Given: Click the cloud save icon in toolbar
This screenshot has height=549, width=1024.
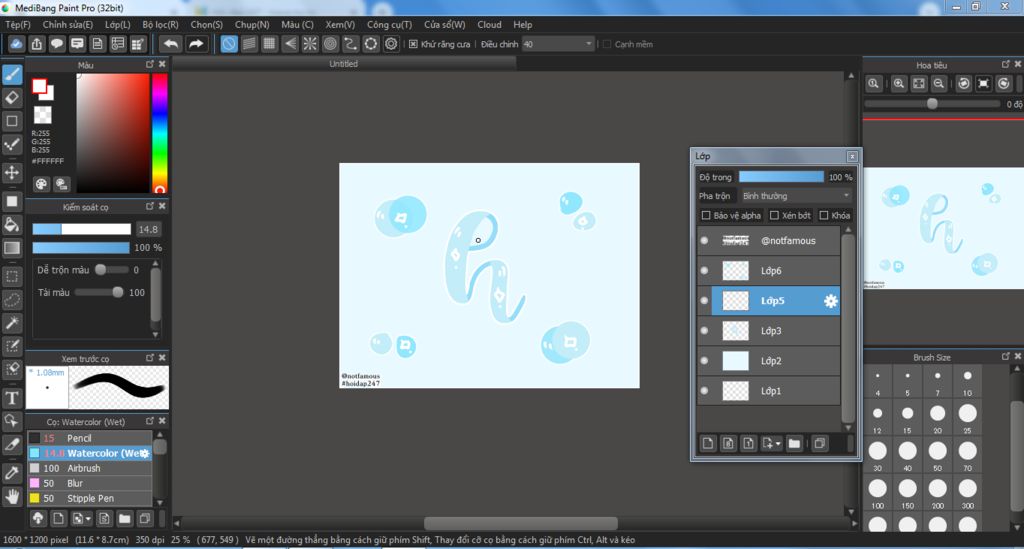Looking at the screenshot, I should pyautogui.click(x=16, y=44).
